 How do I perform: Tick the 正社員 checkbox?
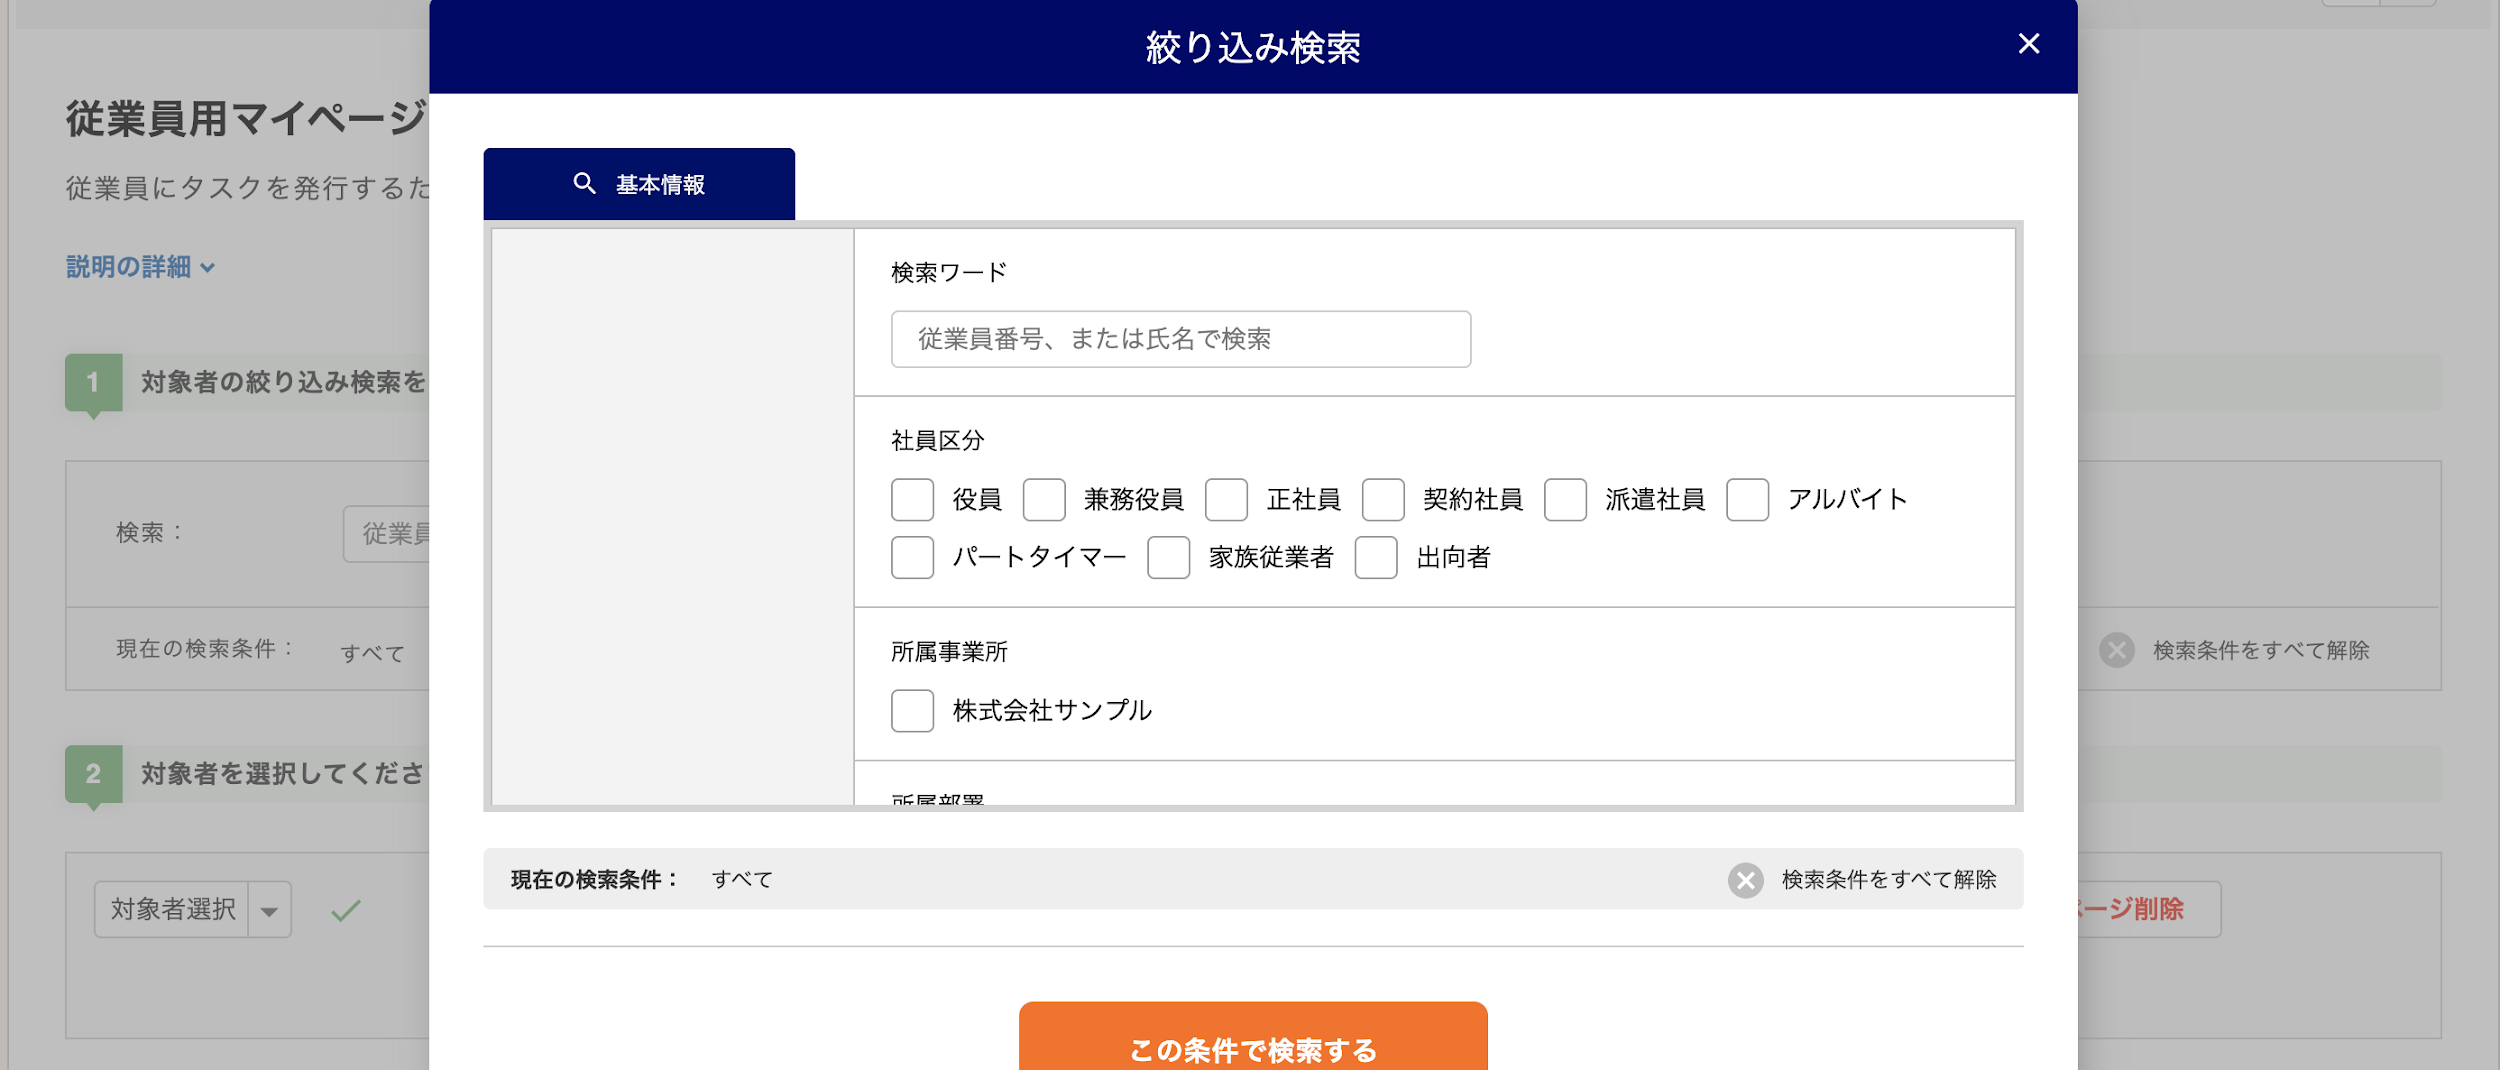pos(1226,500)
